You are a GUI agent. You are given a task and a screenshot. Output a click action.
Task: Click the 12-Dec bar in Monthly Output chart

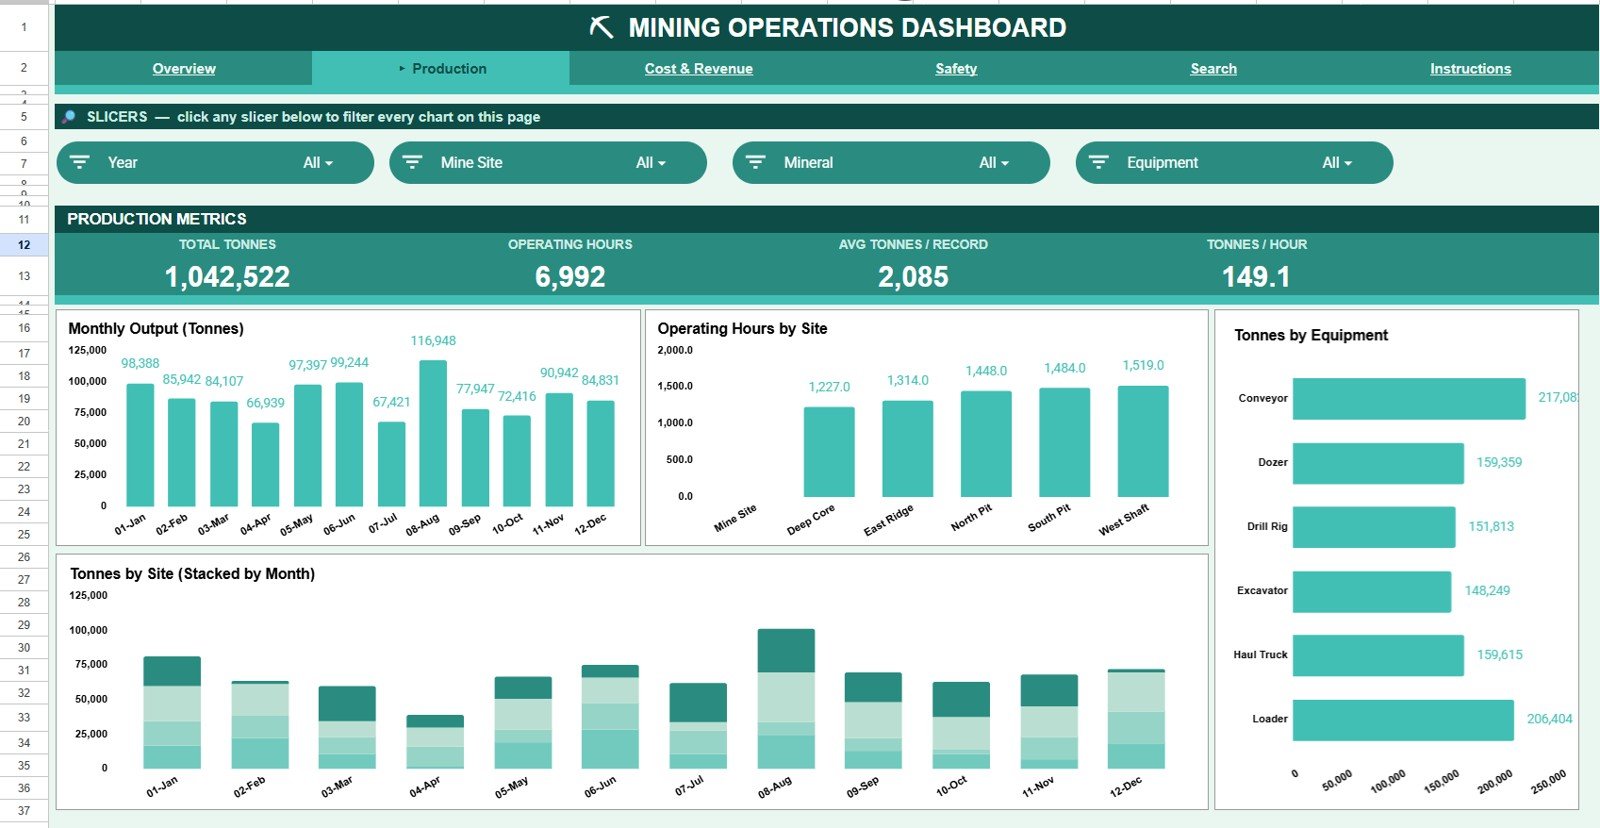[x=600, y=453]
